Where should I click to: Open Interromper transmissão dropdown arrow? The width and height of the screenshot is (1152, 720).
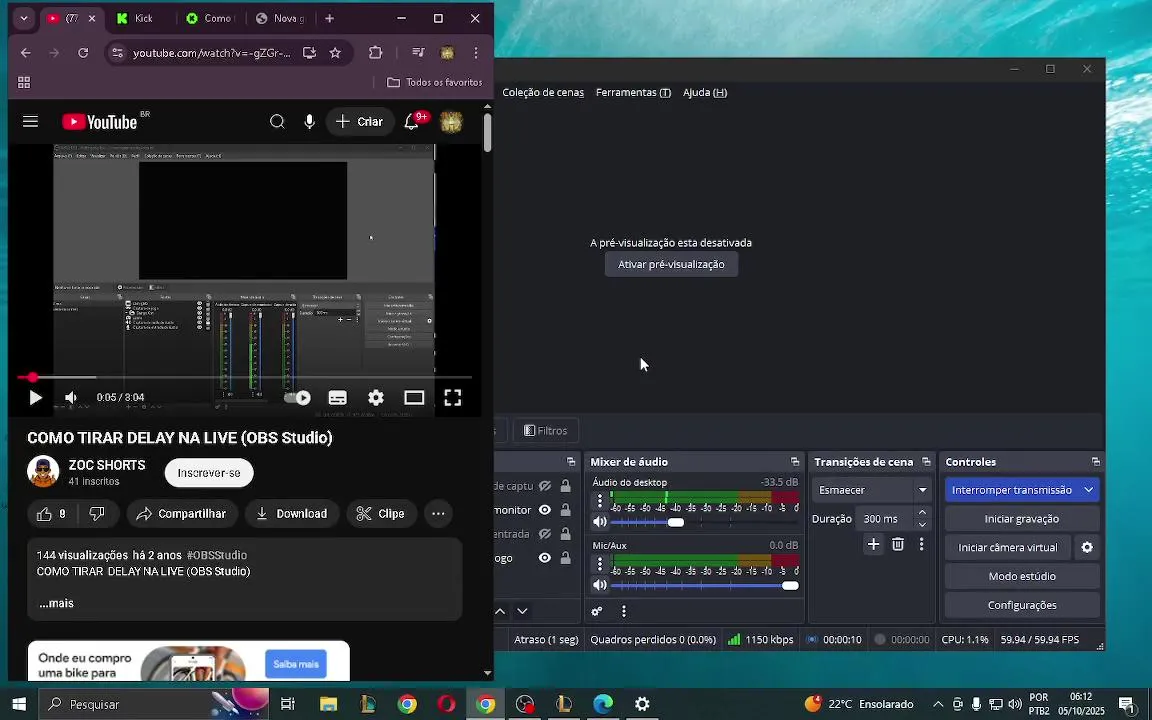pyautogui.click(x=1089, y=490)
